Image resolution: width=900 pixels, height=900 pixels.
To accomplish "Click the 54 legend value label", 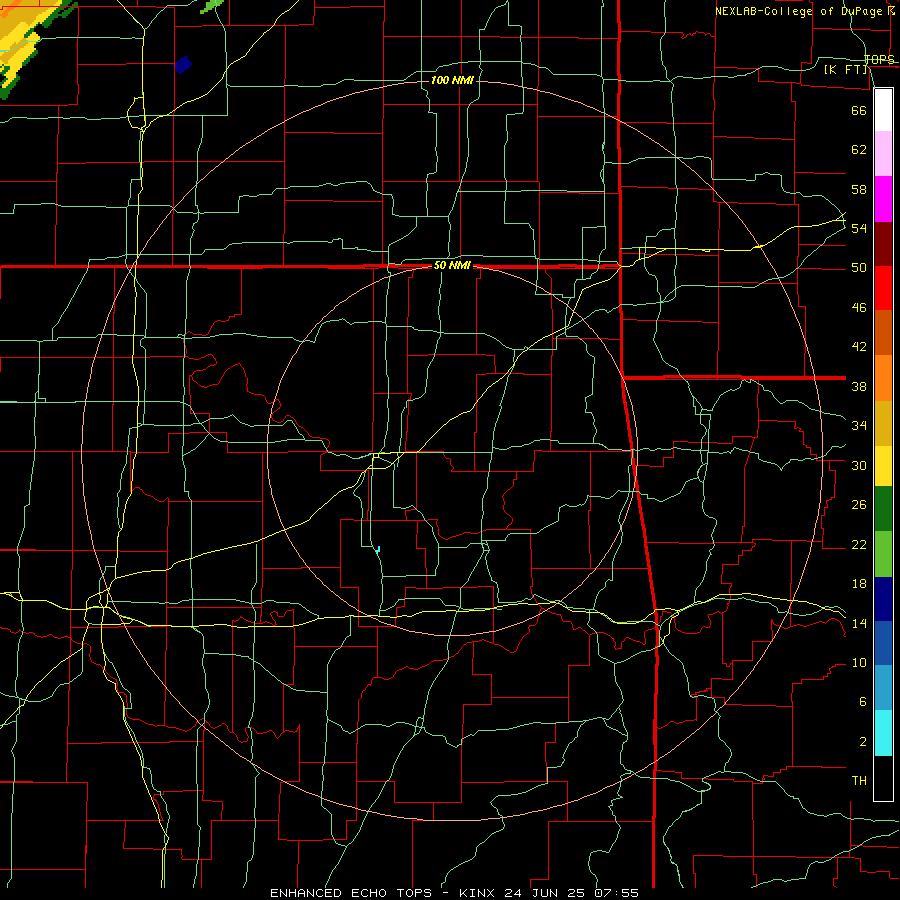I will [859, 228].
